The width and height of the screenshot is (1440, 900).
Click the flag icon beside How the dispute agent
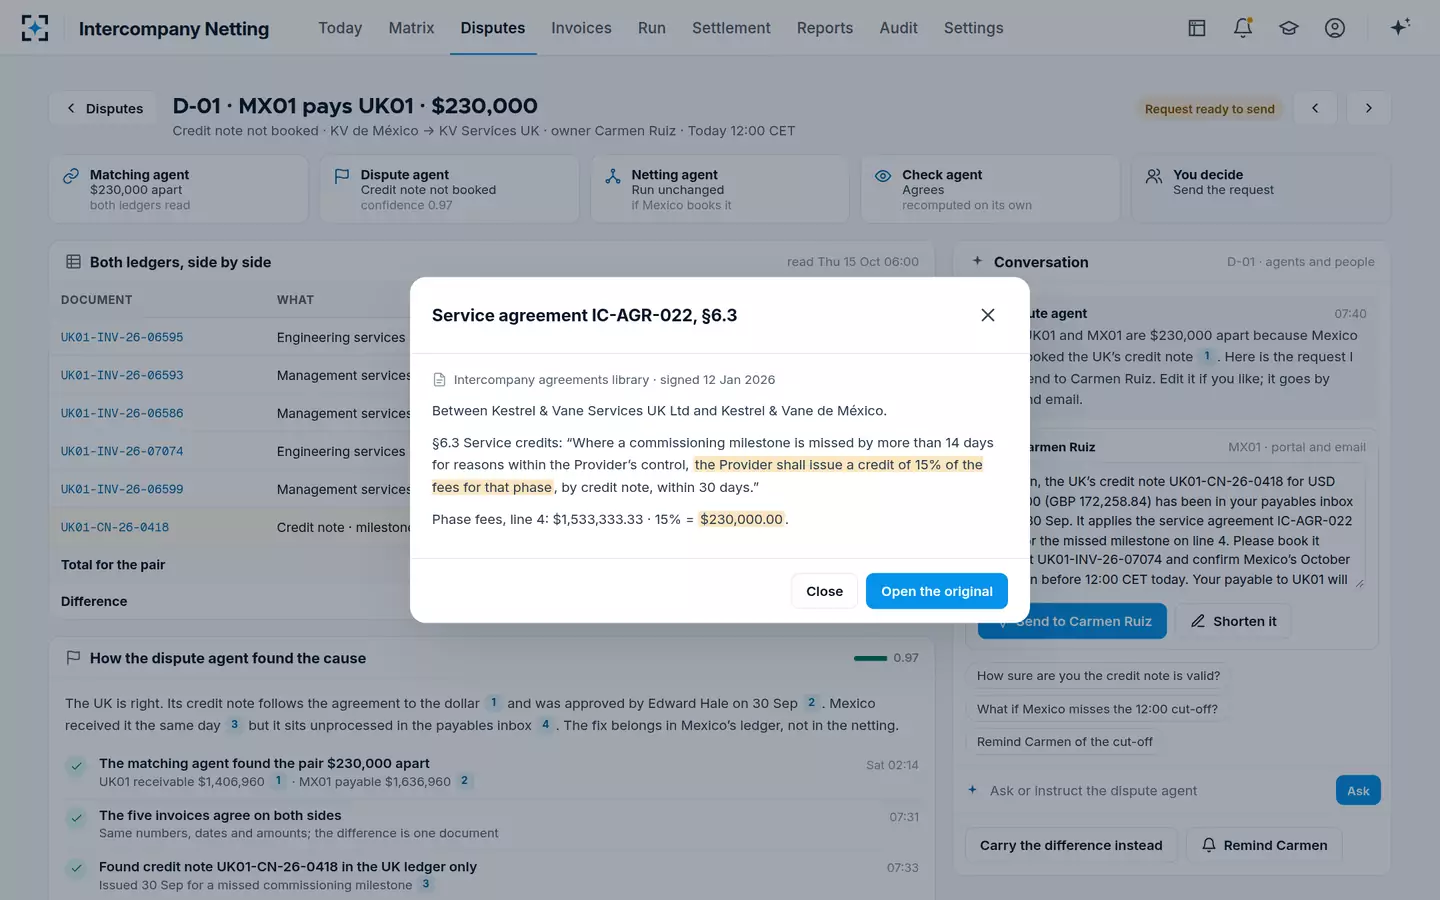click(x=73, y=658)
